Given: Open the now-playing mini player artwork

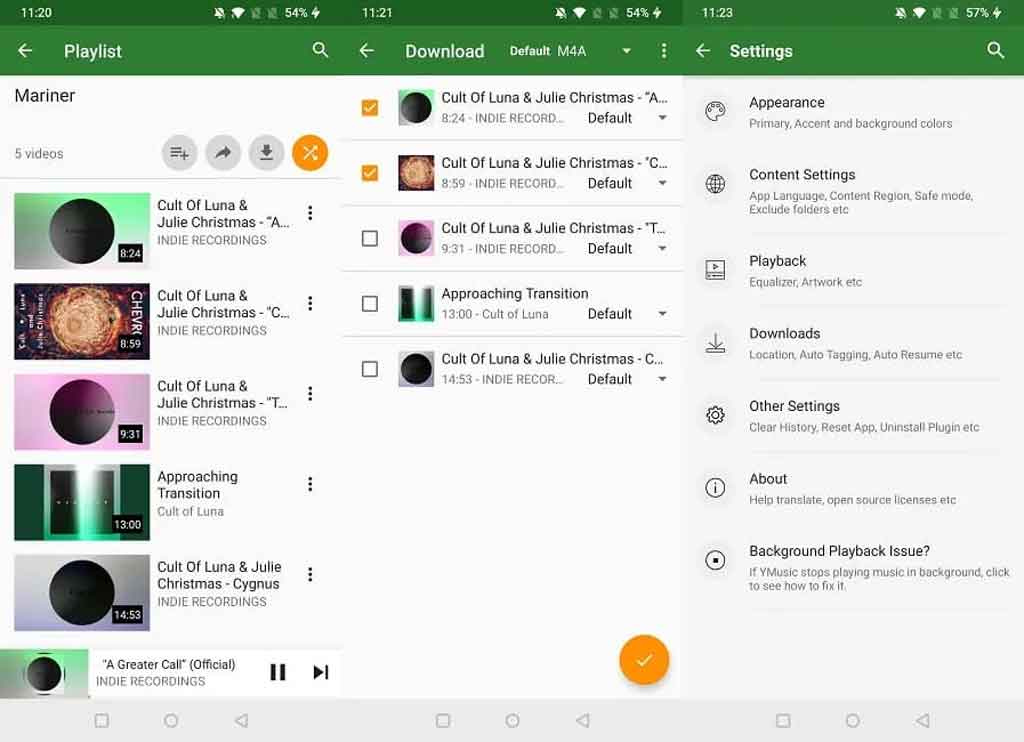Looking at the screenshot, I should point(44,673).
